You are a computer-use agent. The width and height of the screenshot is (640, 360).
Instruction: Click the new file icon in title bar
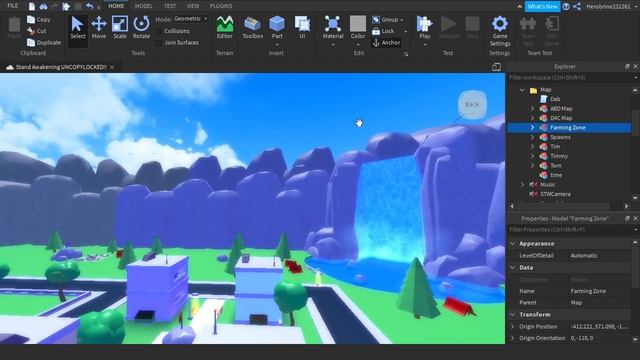[x=32, y=6]
